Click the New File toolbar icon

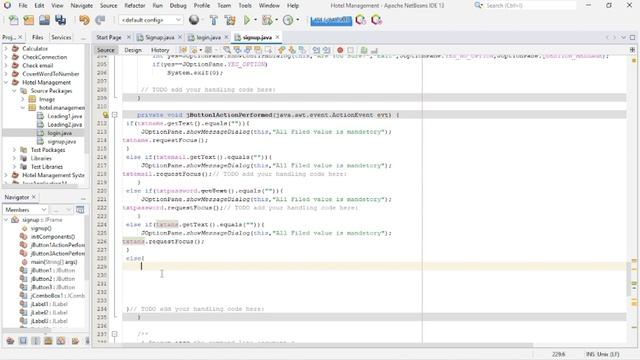(13, 20)
